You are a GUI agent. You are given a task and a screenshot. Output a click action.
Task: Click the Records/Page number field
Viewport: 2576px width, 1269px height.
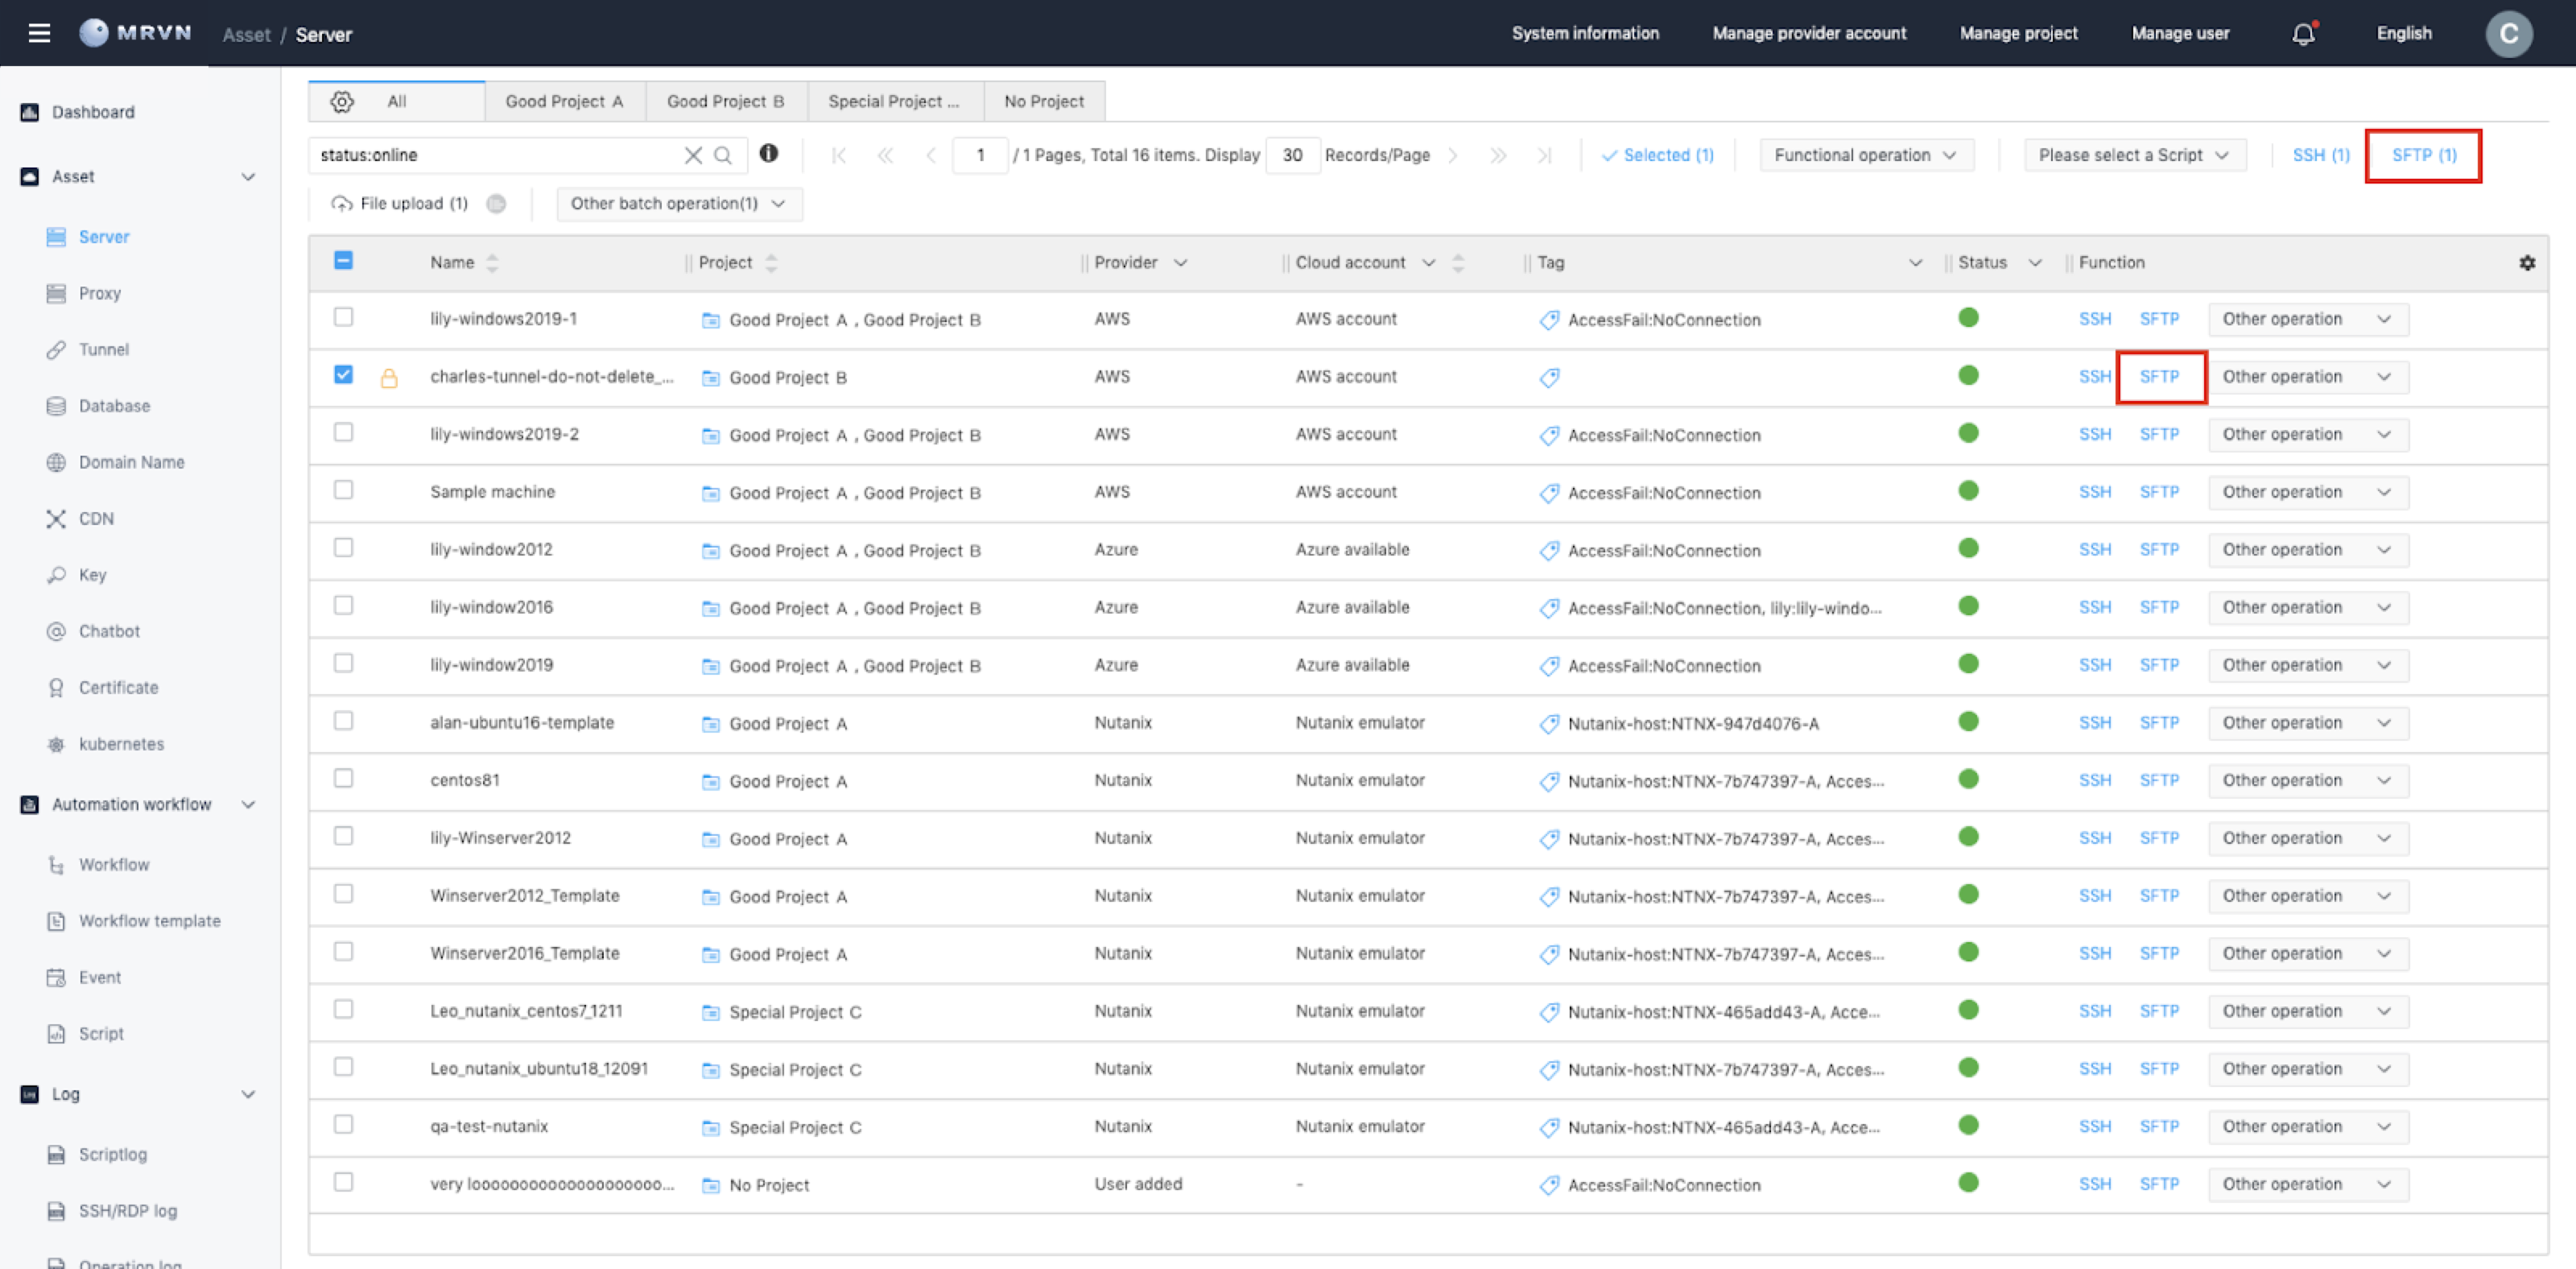(1292, 155)
